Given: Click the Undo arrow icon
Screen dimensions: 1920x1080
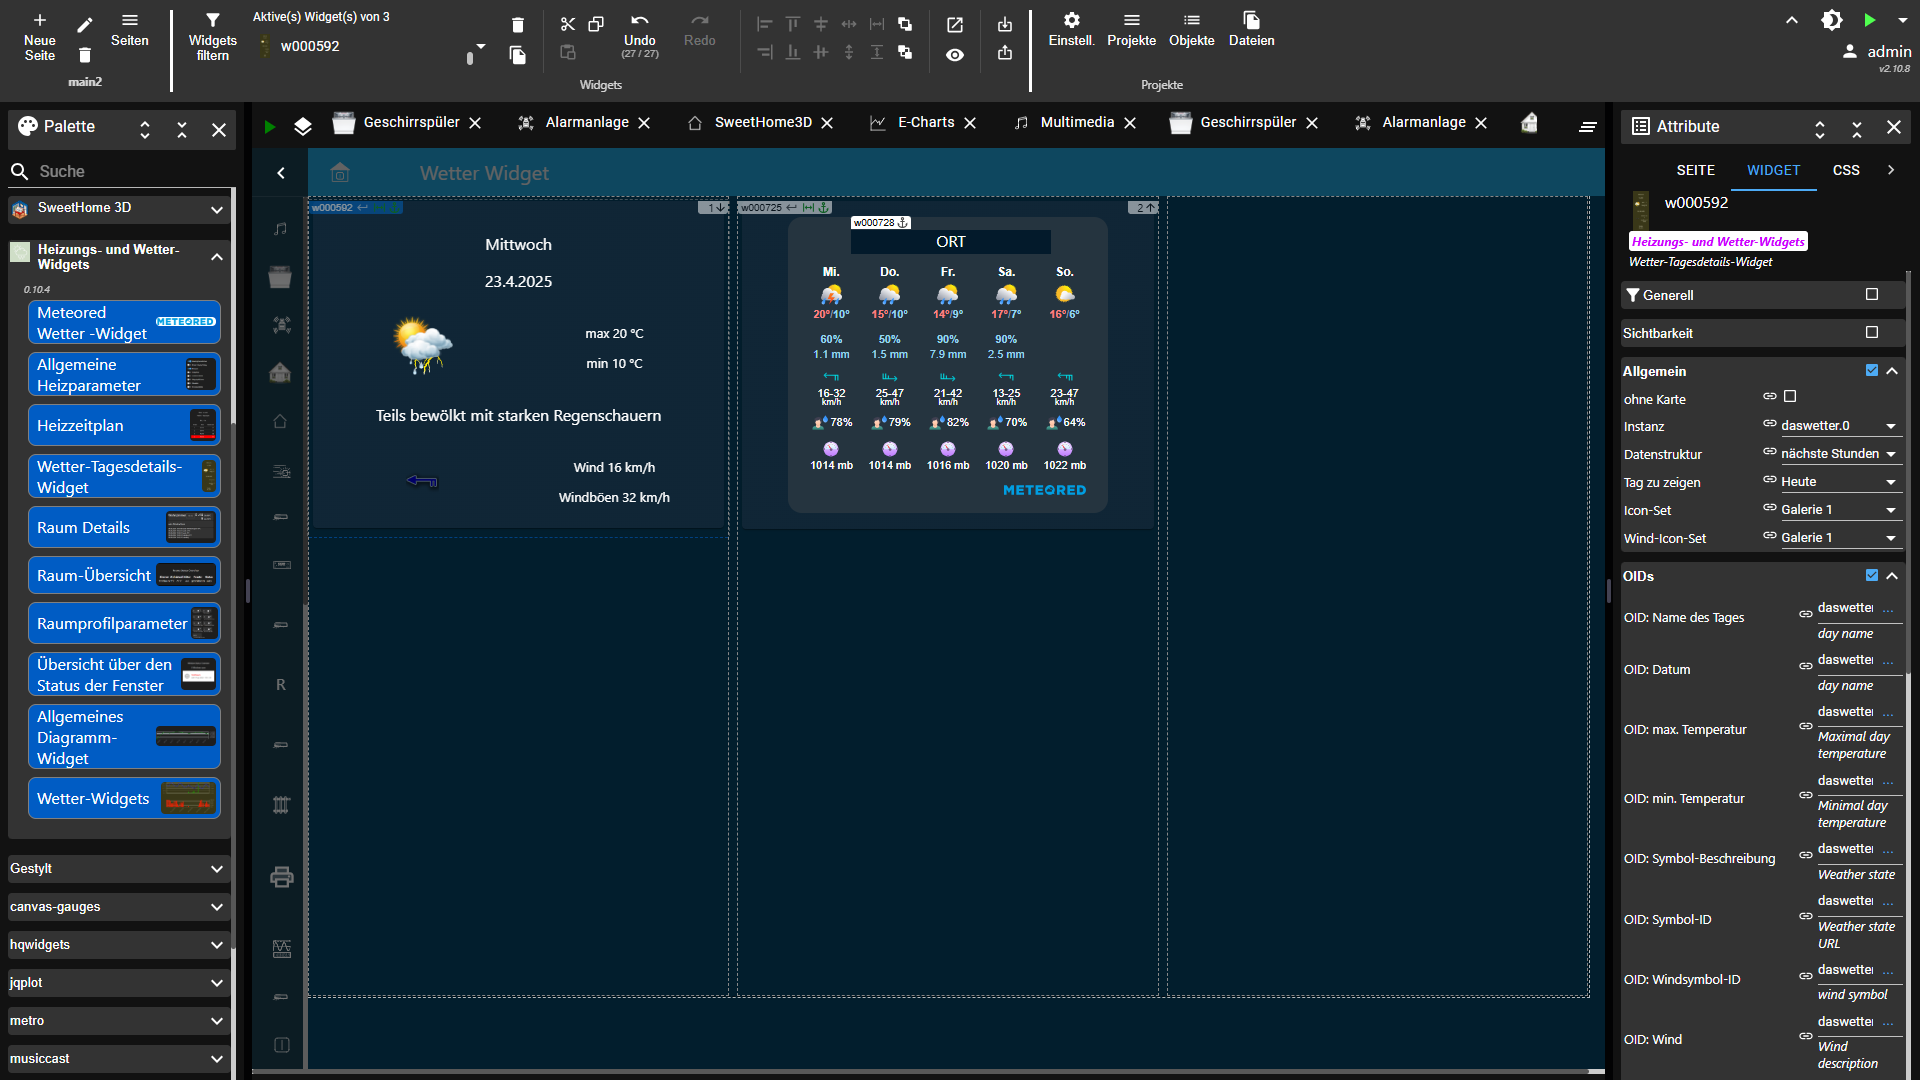Looking at the screenshot, I should (639, 21).
